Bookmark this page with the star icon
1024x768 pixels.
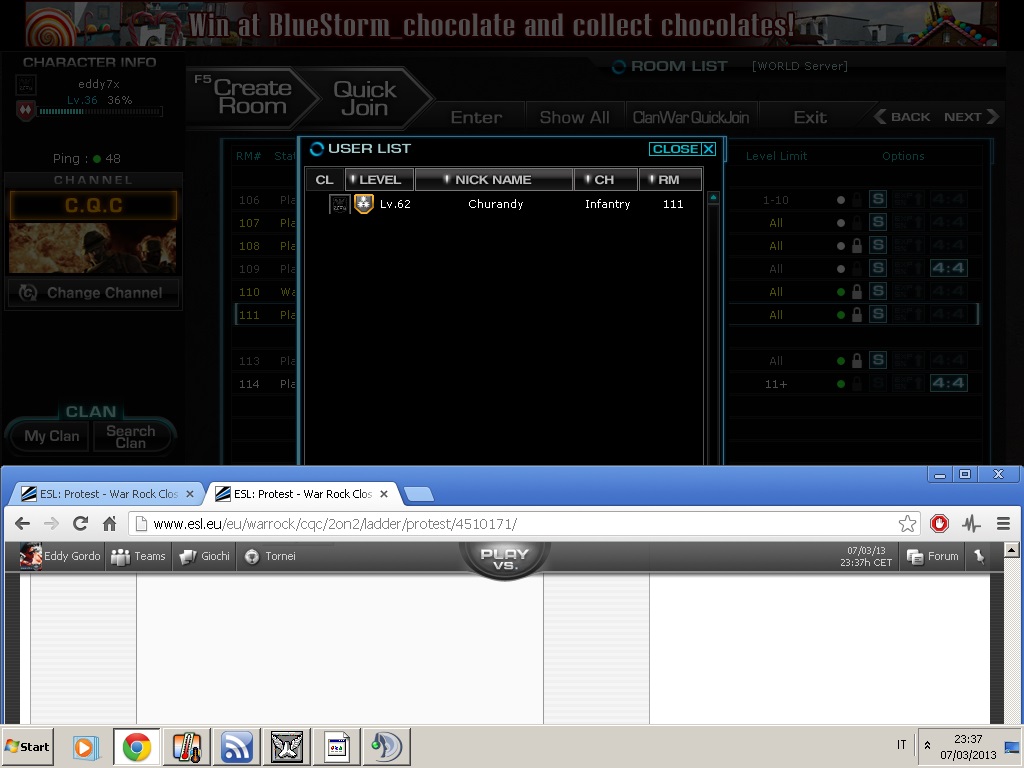(x=907, y=523)
